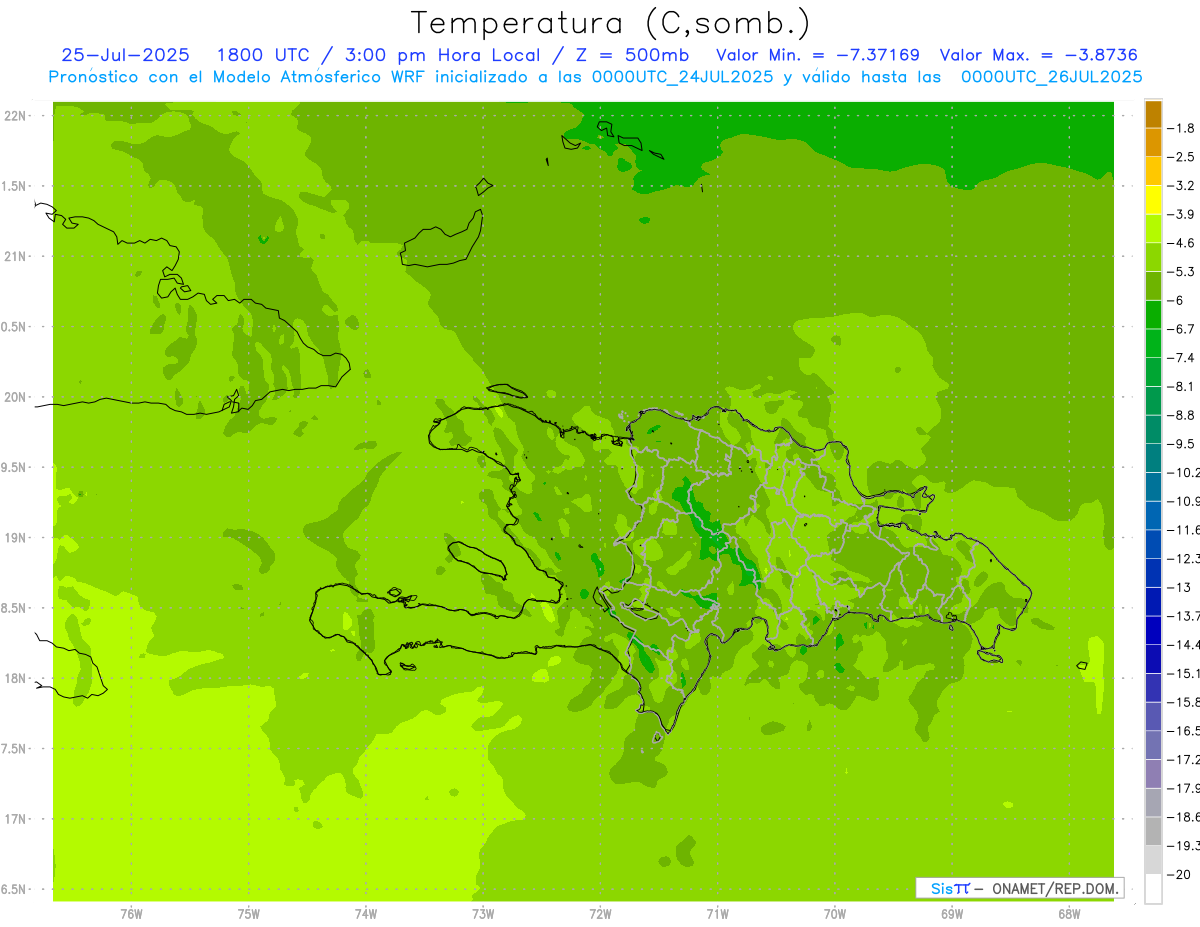
Task: Click the 71W longitude label
Action: pyautogui.click(x=717, y=914)
